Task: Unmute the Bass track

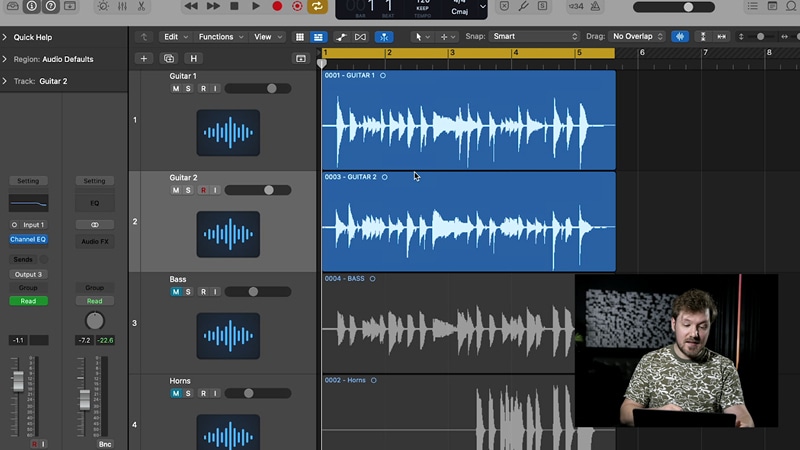Action: [176, 292]
